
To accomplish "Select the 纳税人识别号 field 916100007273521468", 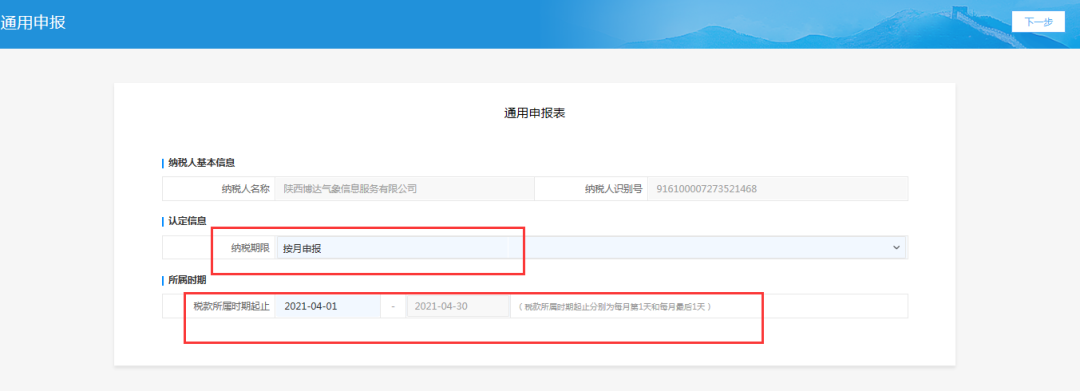I will tap(778, 189).
